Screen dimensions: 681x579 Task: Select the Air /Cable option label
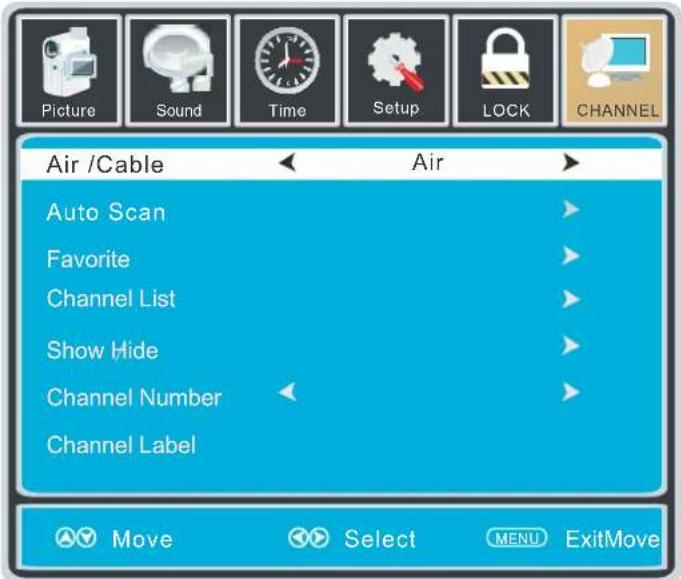pyautogui.click(x=105, y=164)
